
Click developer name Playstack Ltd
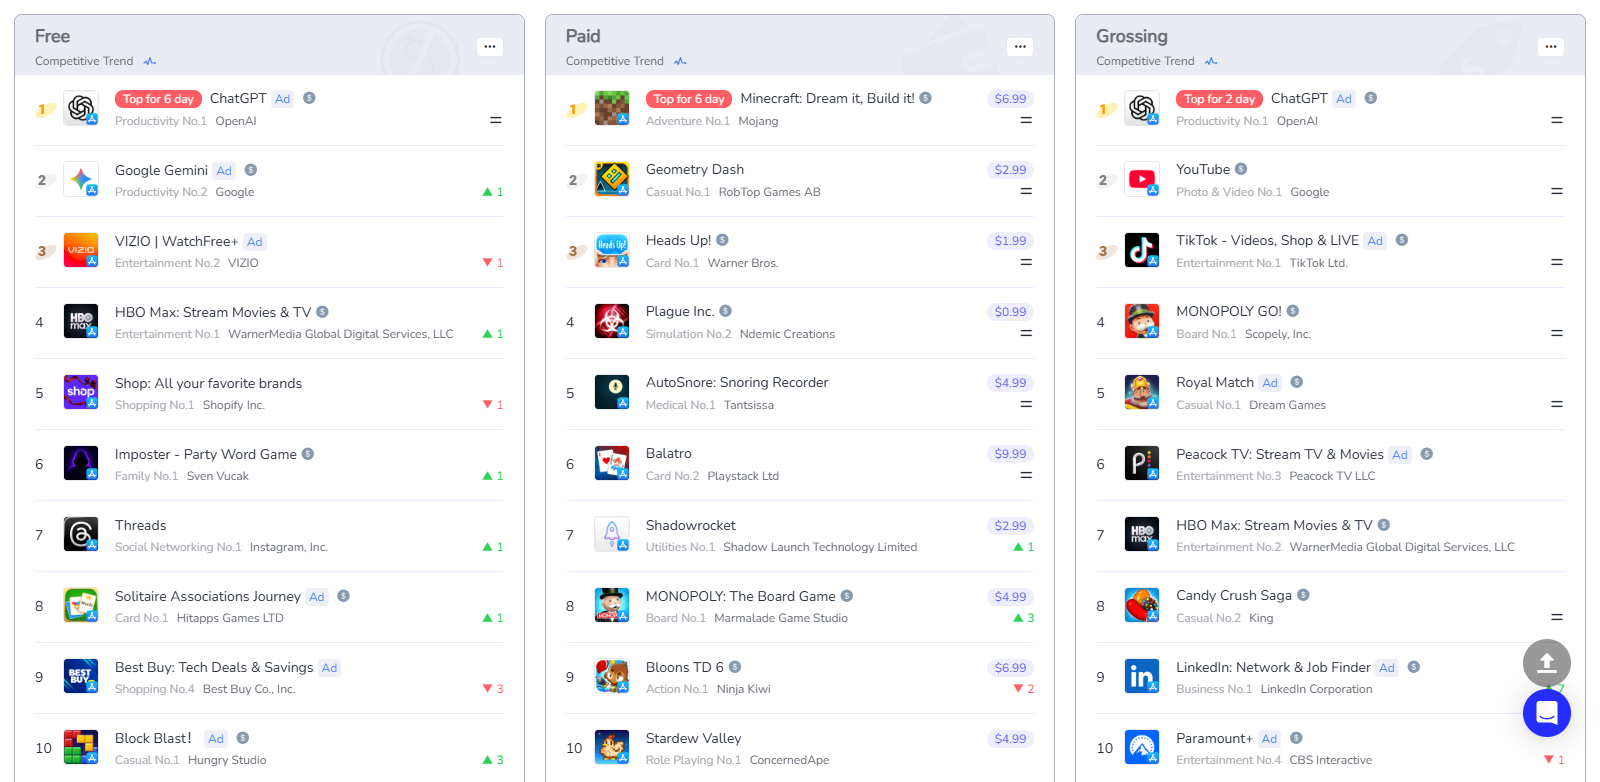pyautogui.click(x=742, y=476)
